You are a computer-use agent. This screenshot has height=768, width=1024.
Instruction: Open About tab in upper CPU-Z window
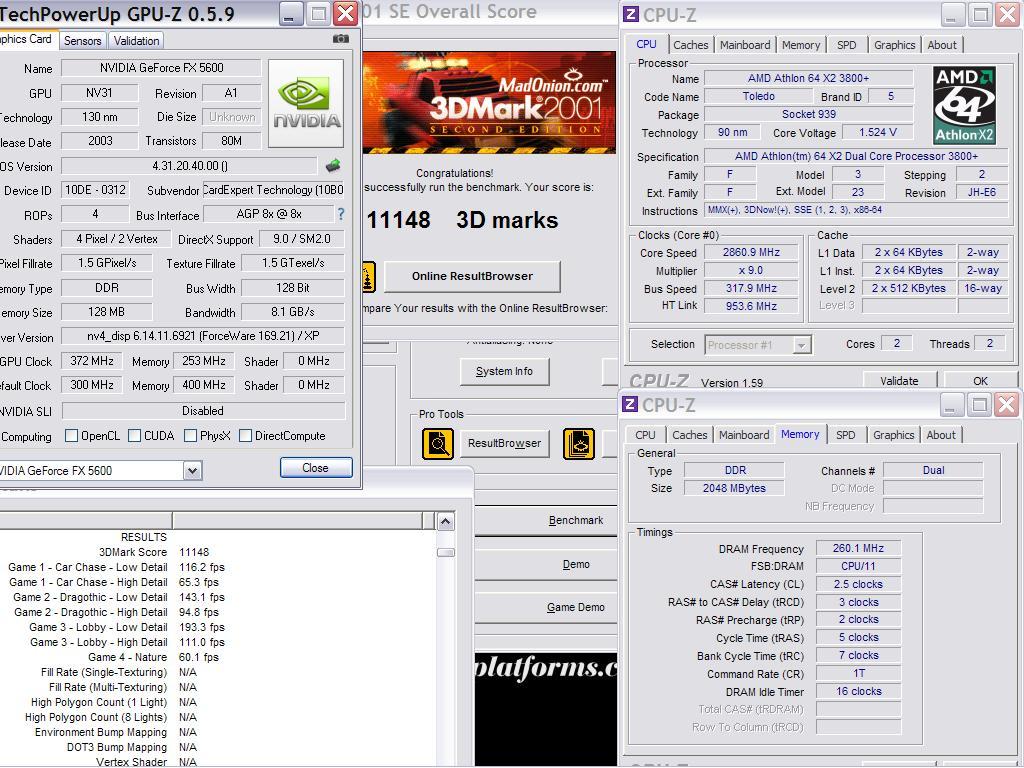pos(942,45)
